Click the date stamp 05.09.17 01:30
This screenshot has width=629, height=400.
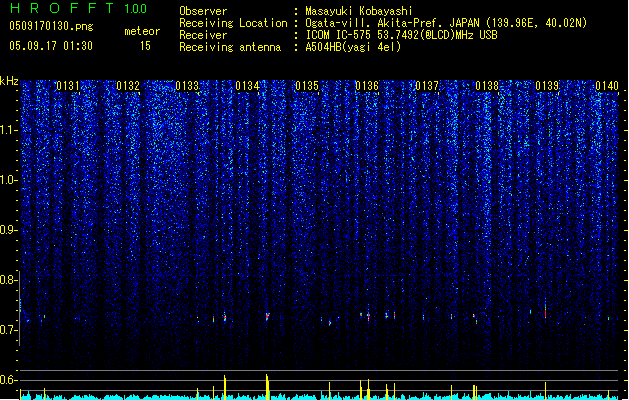[x=51, y=46]
